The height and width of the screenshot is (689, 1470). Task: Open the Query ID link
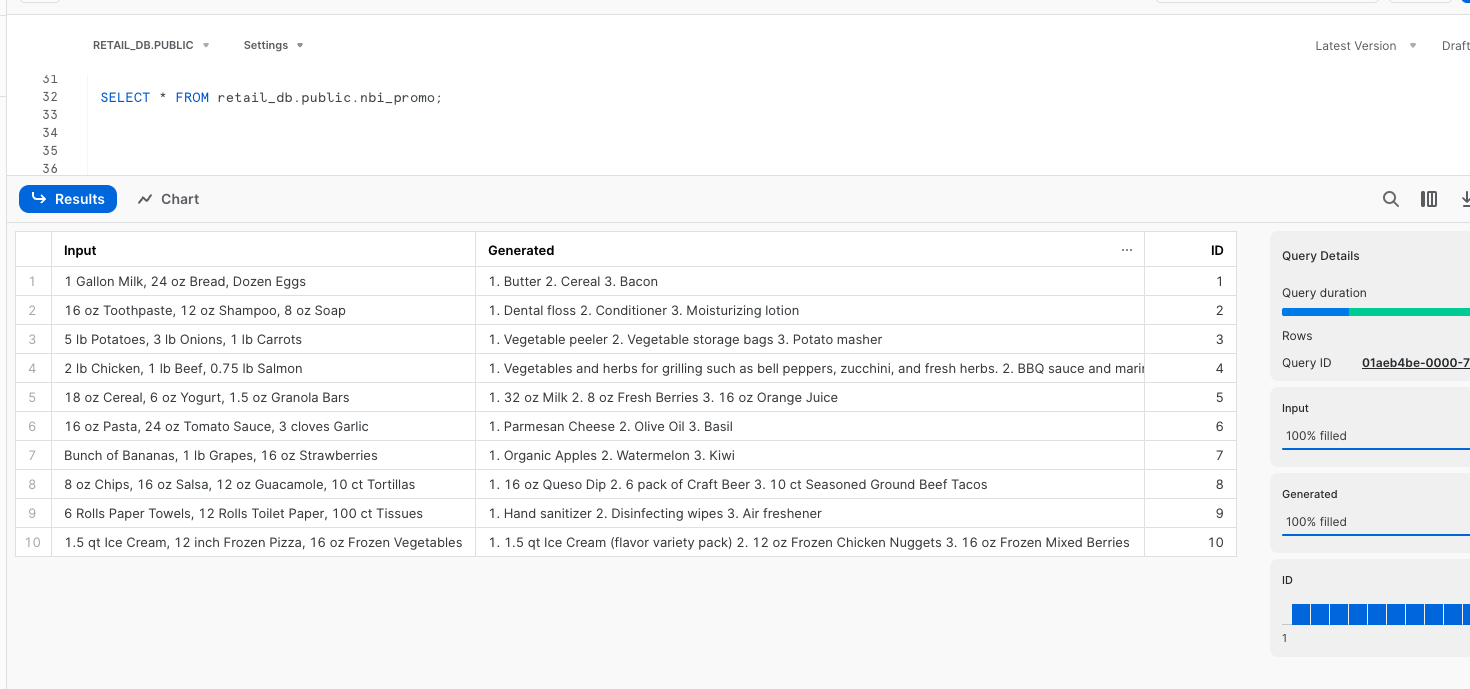[x=1414, y=363]
